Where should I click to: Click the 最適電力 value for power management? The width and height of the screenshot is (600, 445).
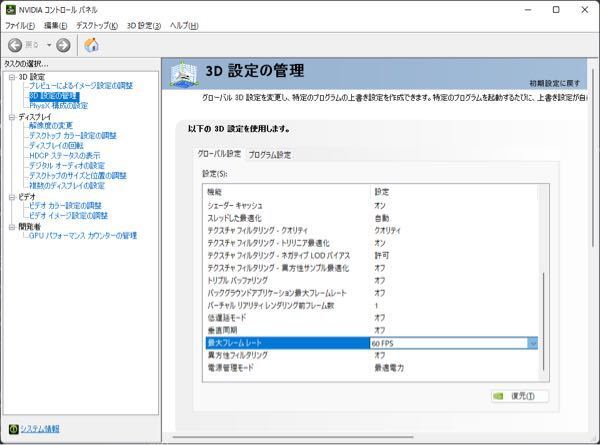pos(389,368)
